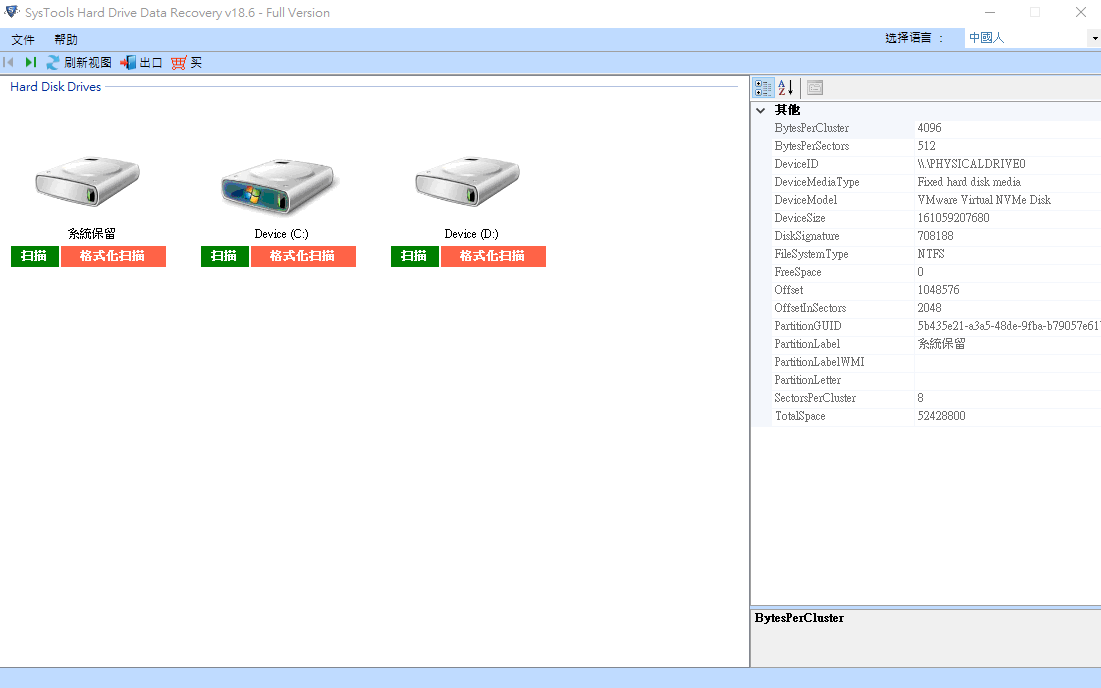The height and width of the screenshot is (688, 1101).
Task: Select the DeviceModel property row
Action: click(x=937, y=200)
